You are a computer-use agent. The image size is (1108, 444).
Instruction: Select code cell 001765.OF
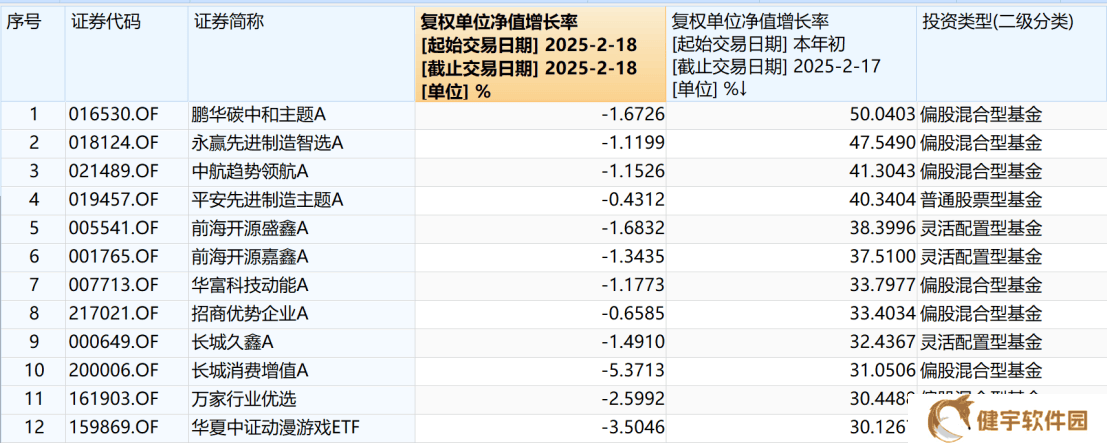(114, 257)
